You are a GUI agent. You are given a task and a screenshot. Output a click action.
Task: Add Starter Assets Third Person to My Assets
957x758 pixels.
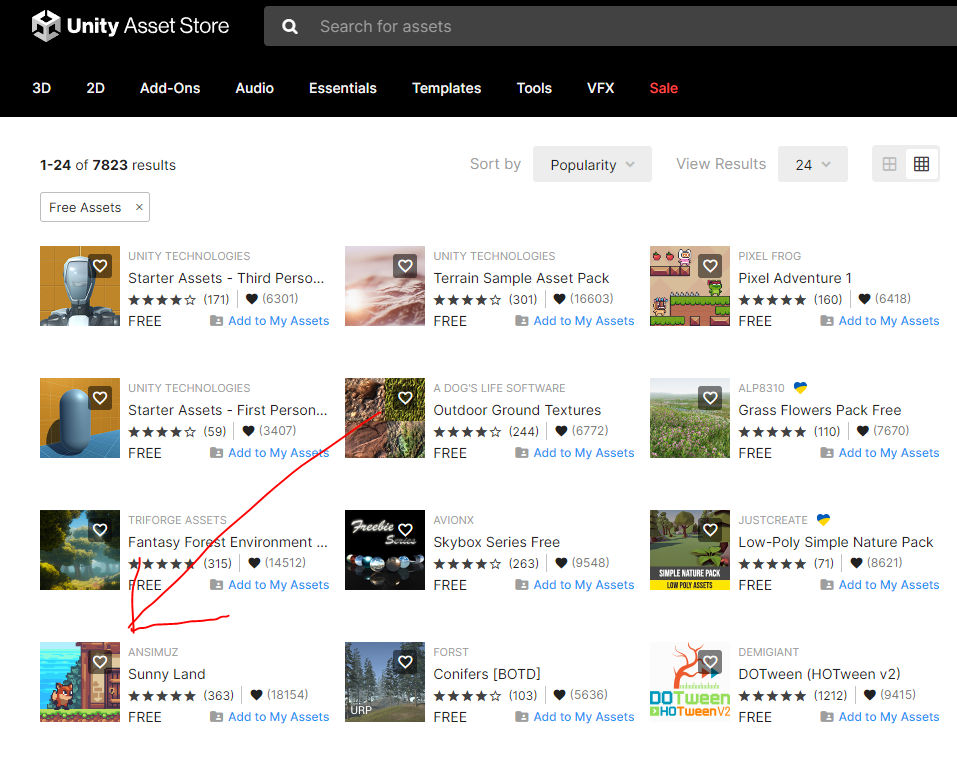(278, 320)
